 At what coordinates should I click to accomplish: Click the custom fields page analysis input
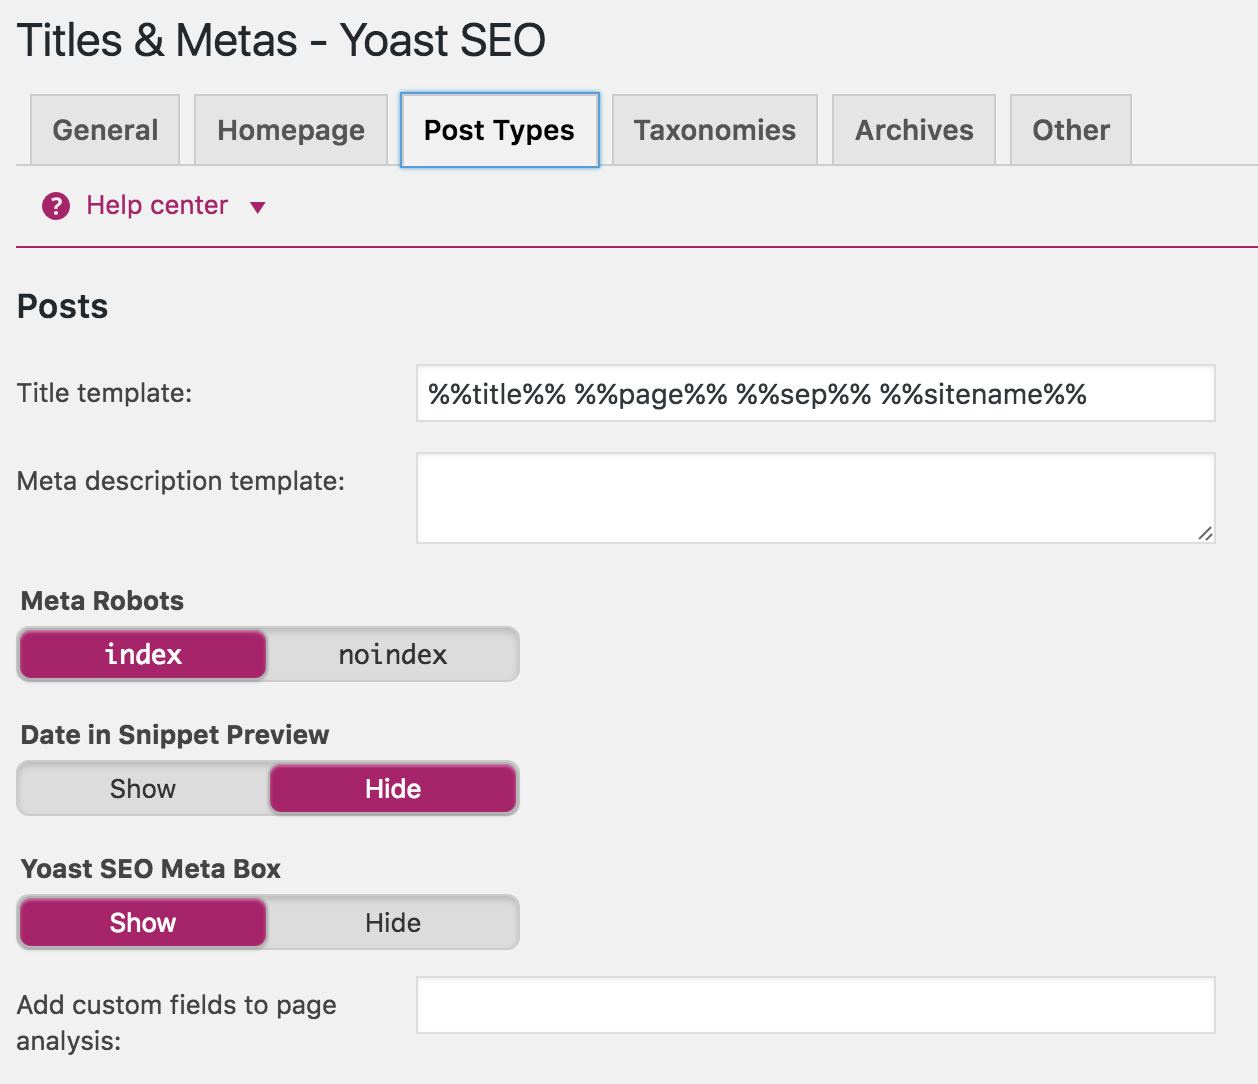(x=815, y=1005)
